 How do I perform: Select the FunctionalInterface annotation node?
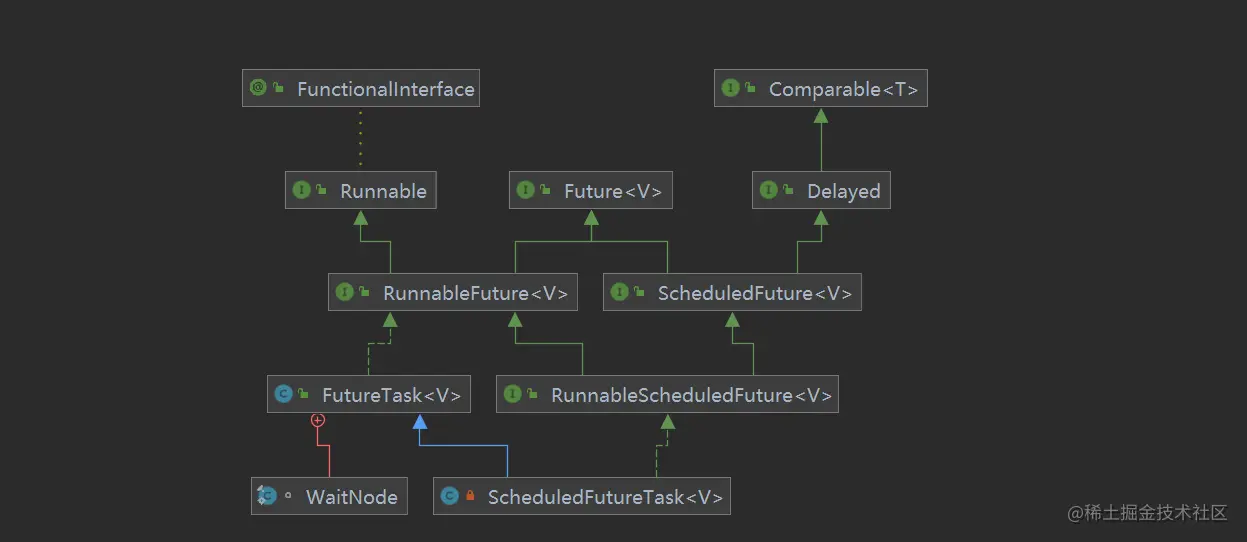(x=360, y=89)
